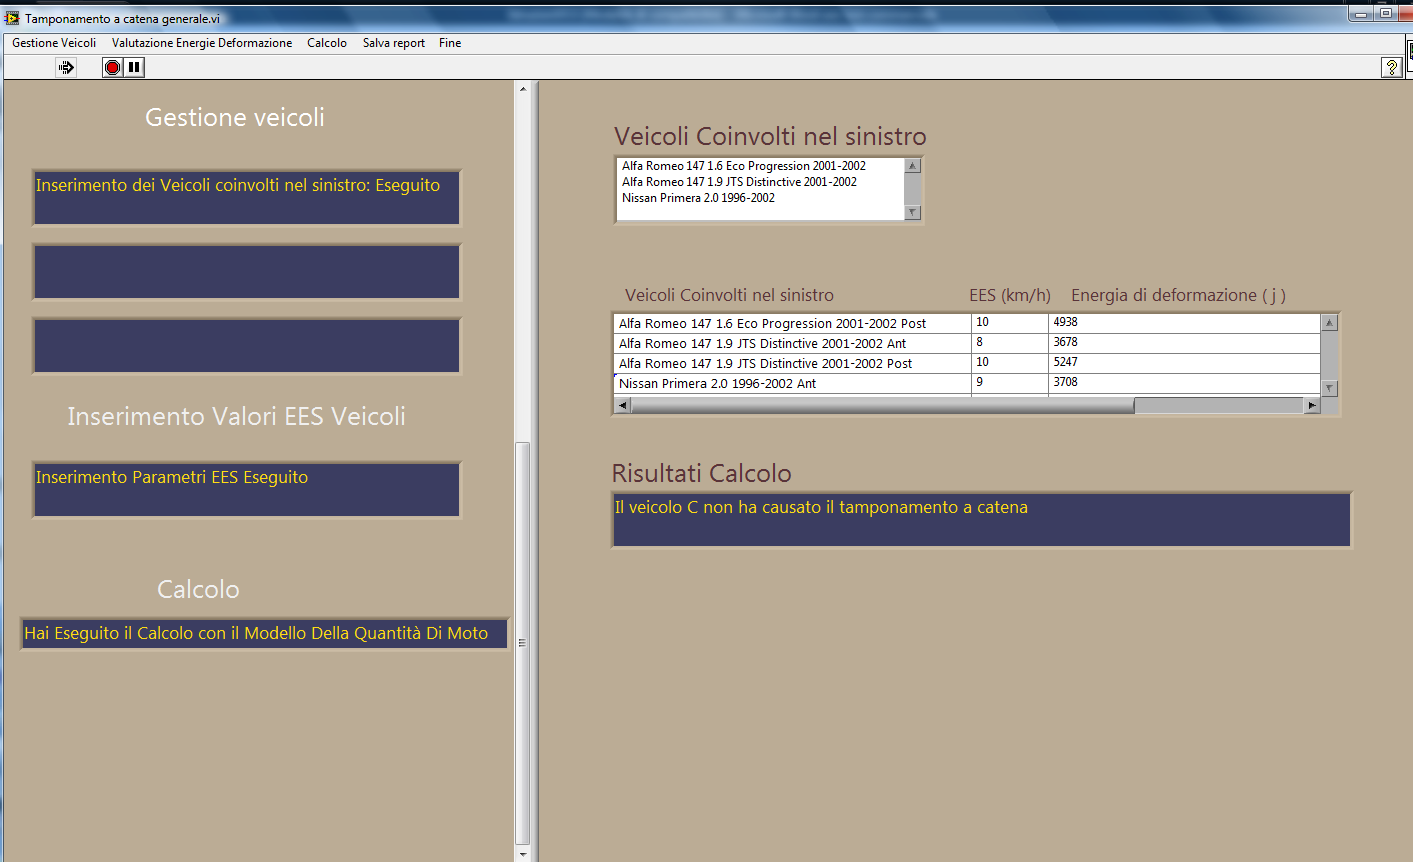Click the Energia di deformazione ( j ) label
The width and height of the screenshot is (1413, 862).
[x=1178, y=295]
